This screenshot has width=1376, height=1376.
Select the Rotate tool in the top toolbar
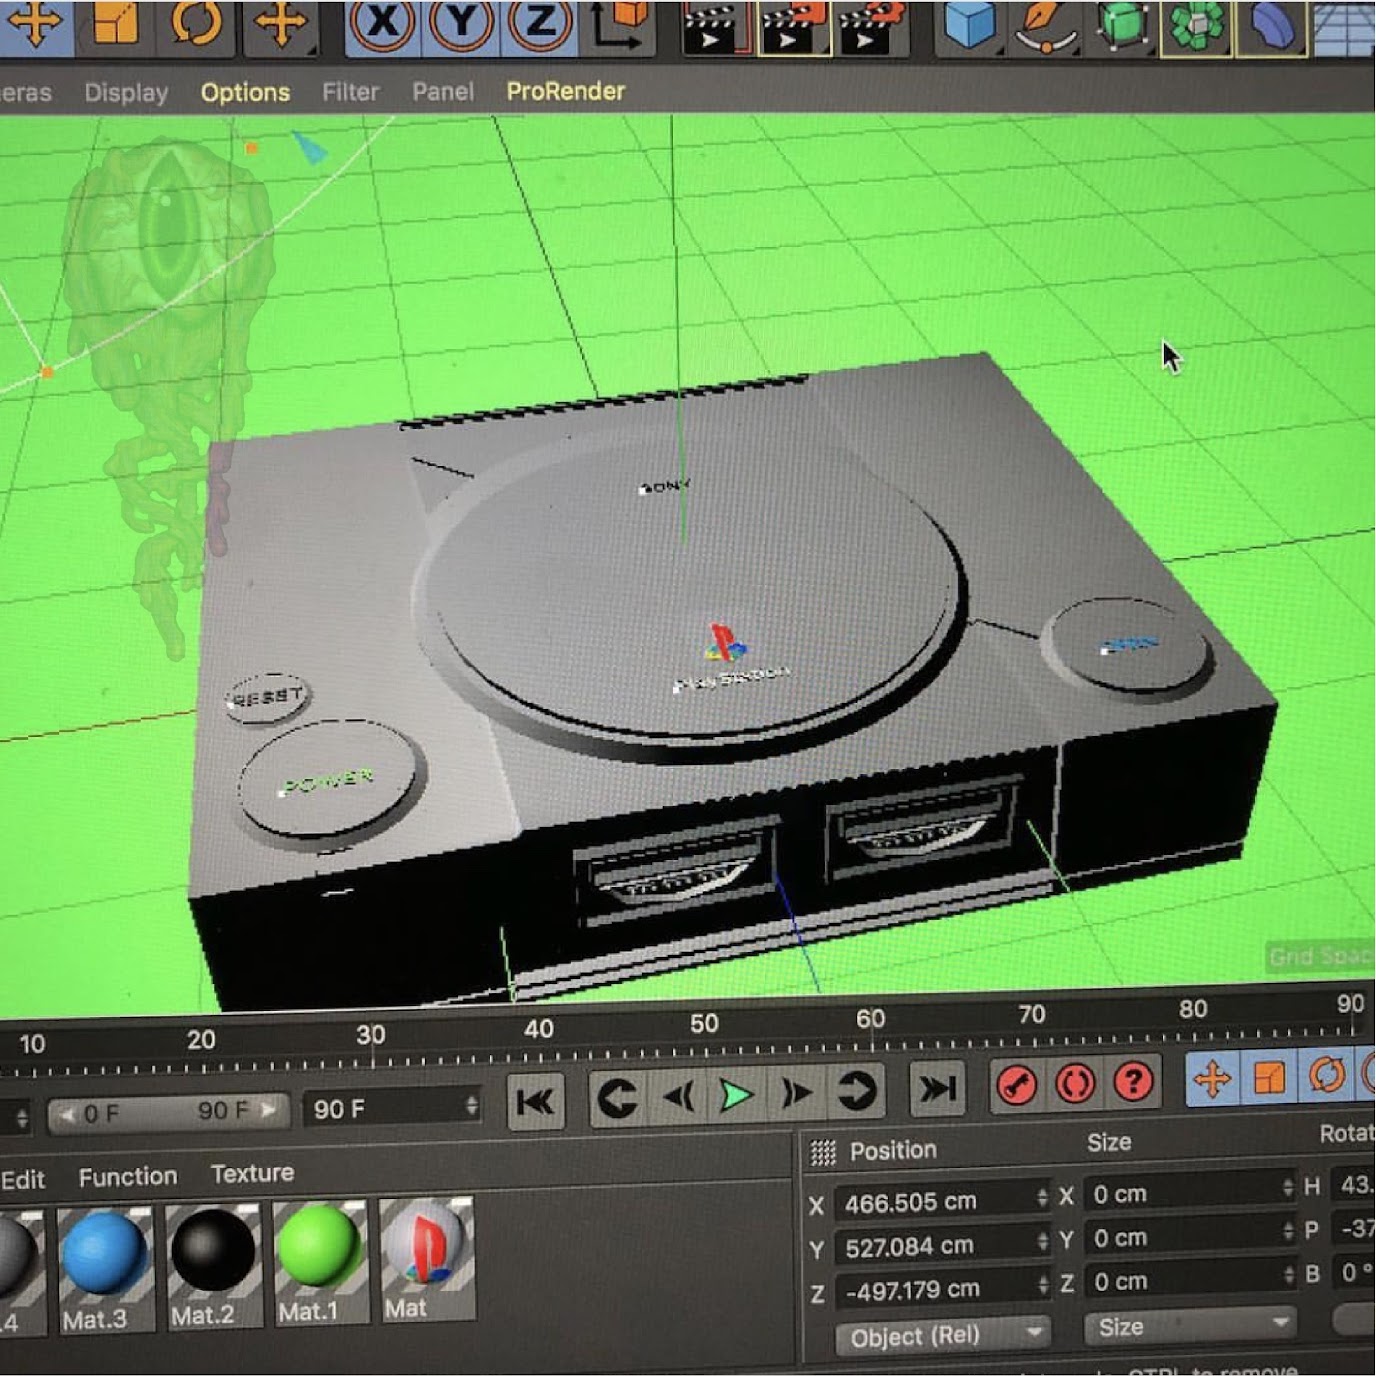[195, 24]
